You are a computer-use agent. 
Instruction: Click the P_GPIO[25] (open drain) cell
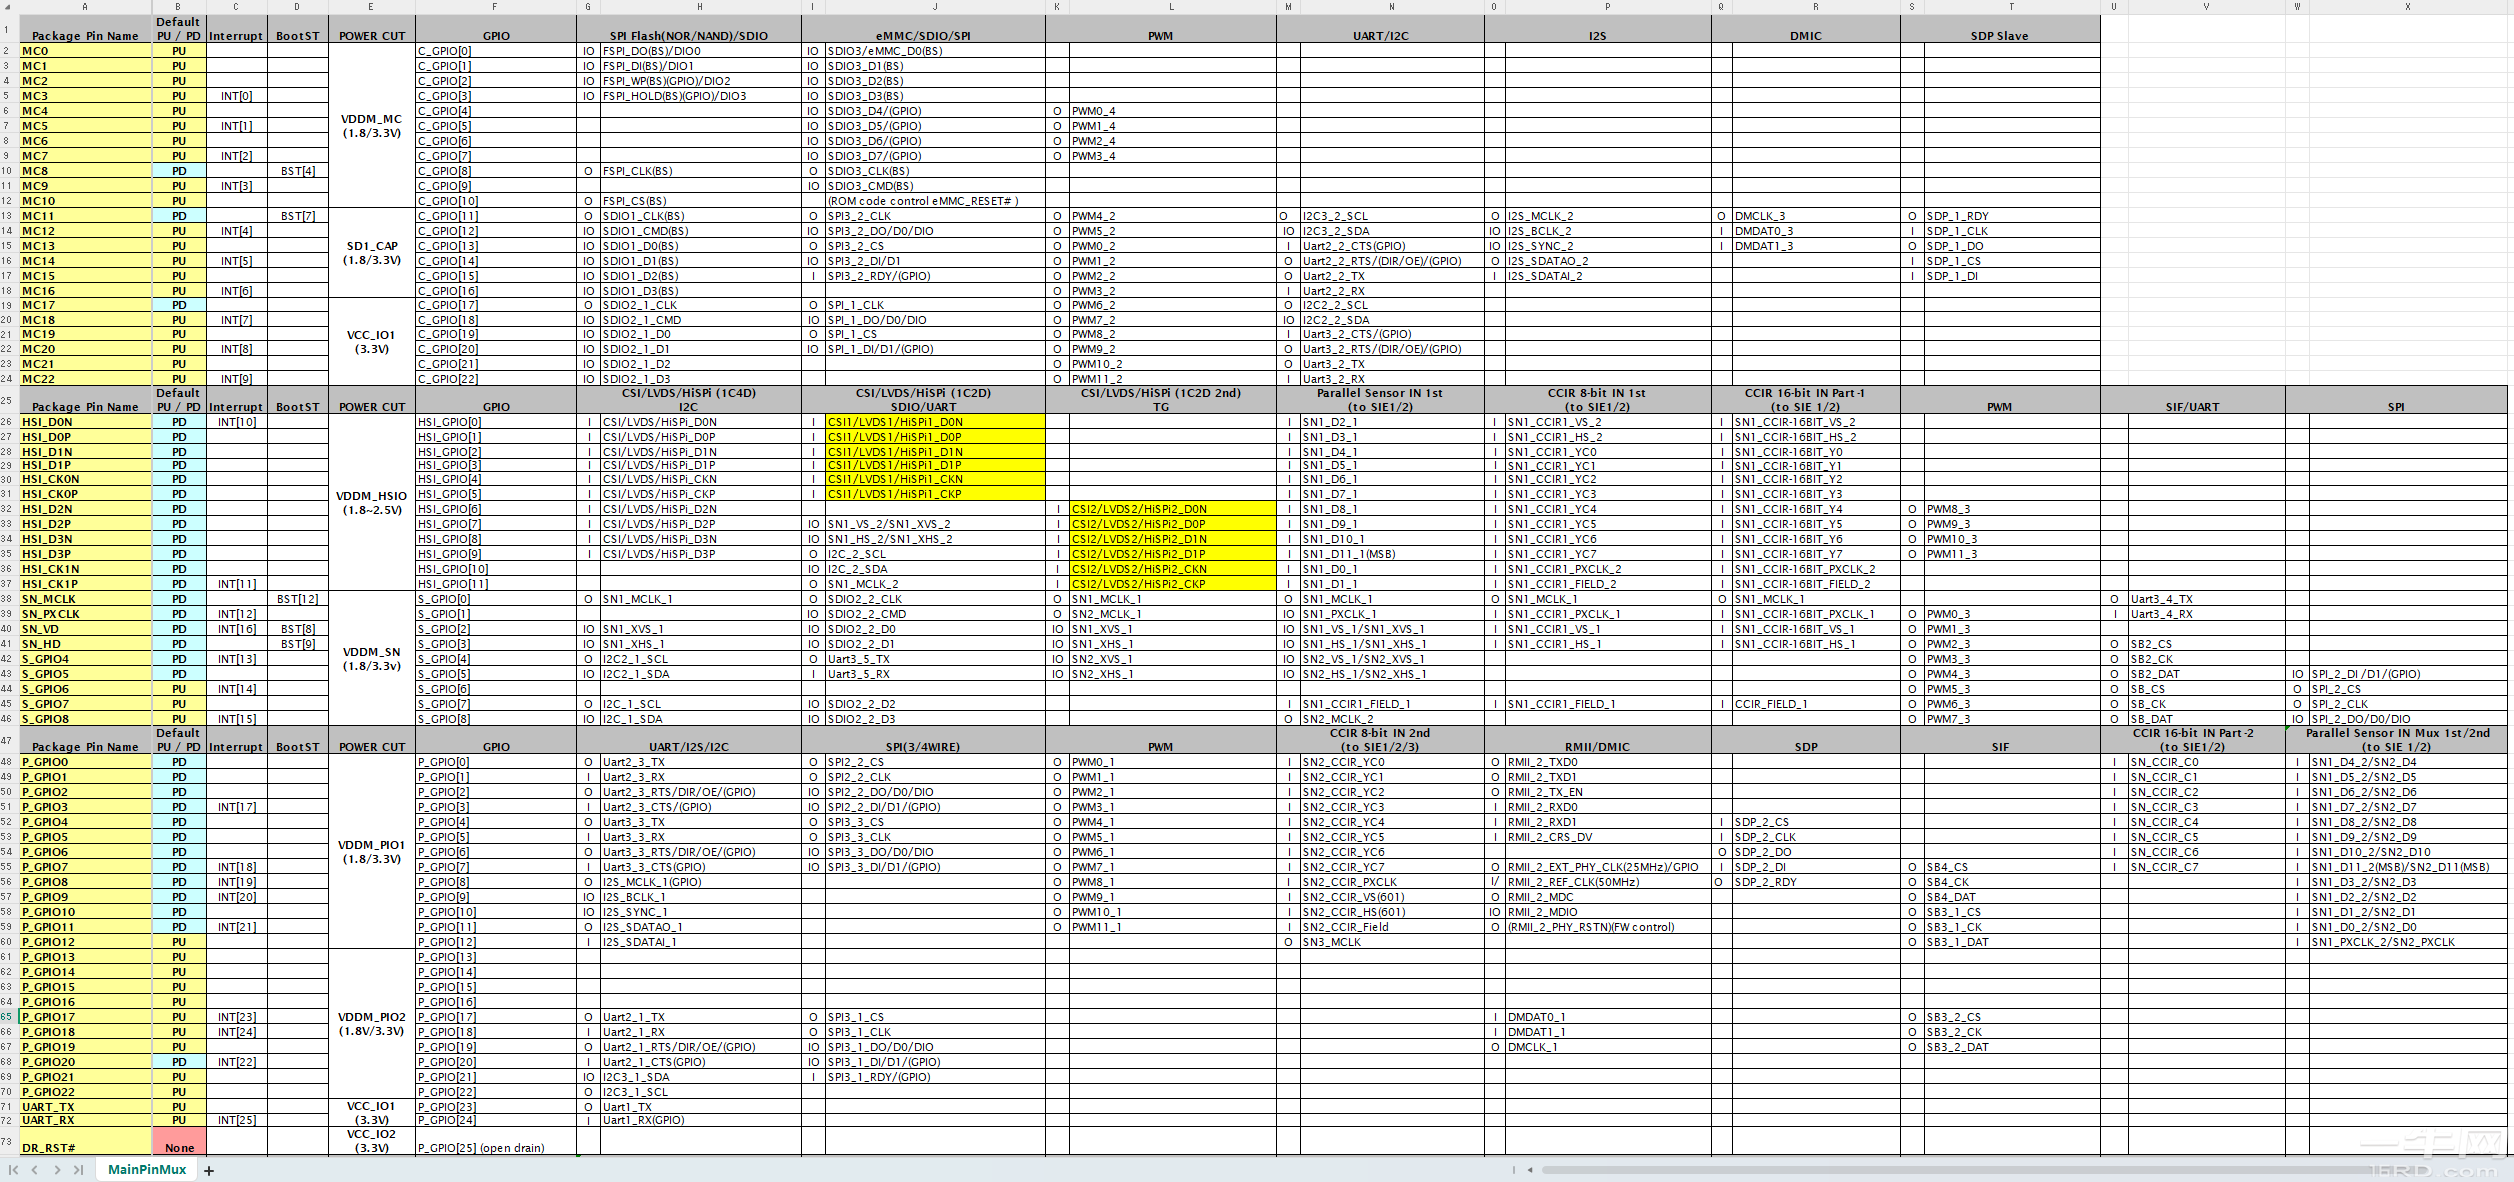pyautogui.click(x=482, y=1148)
